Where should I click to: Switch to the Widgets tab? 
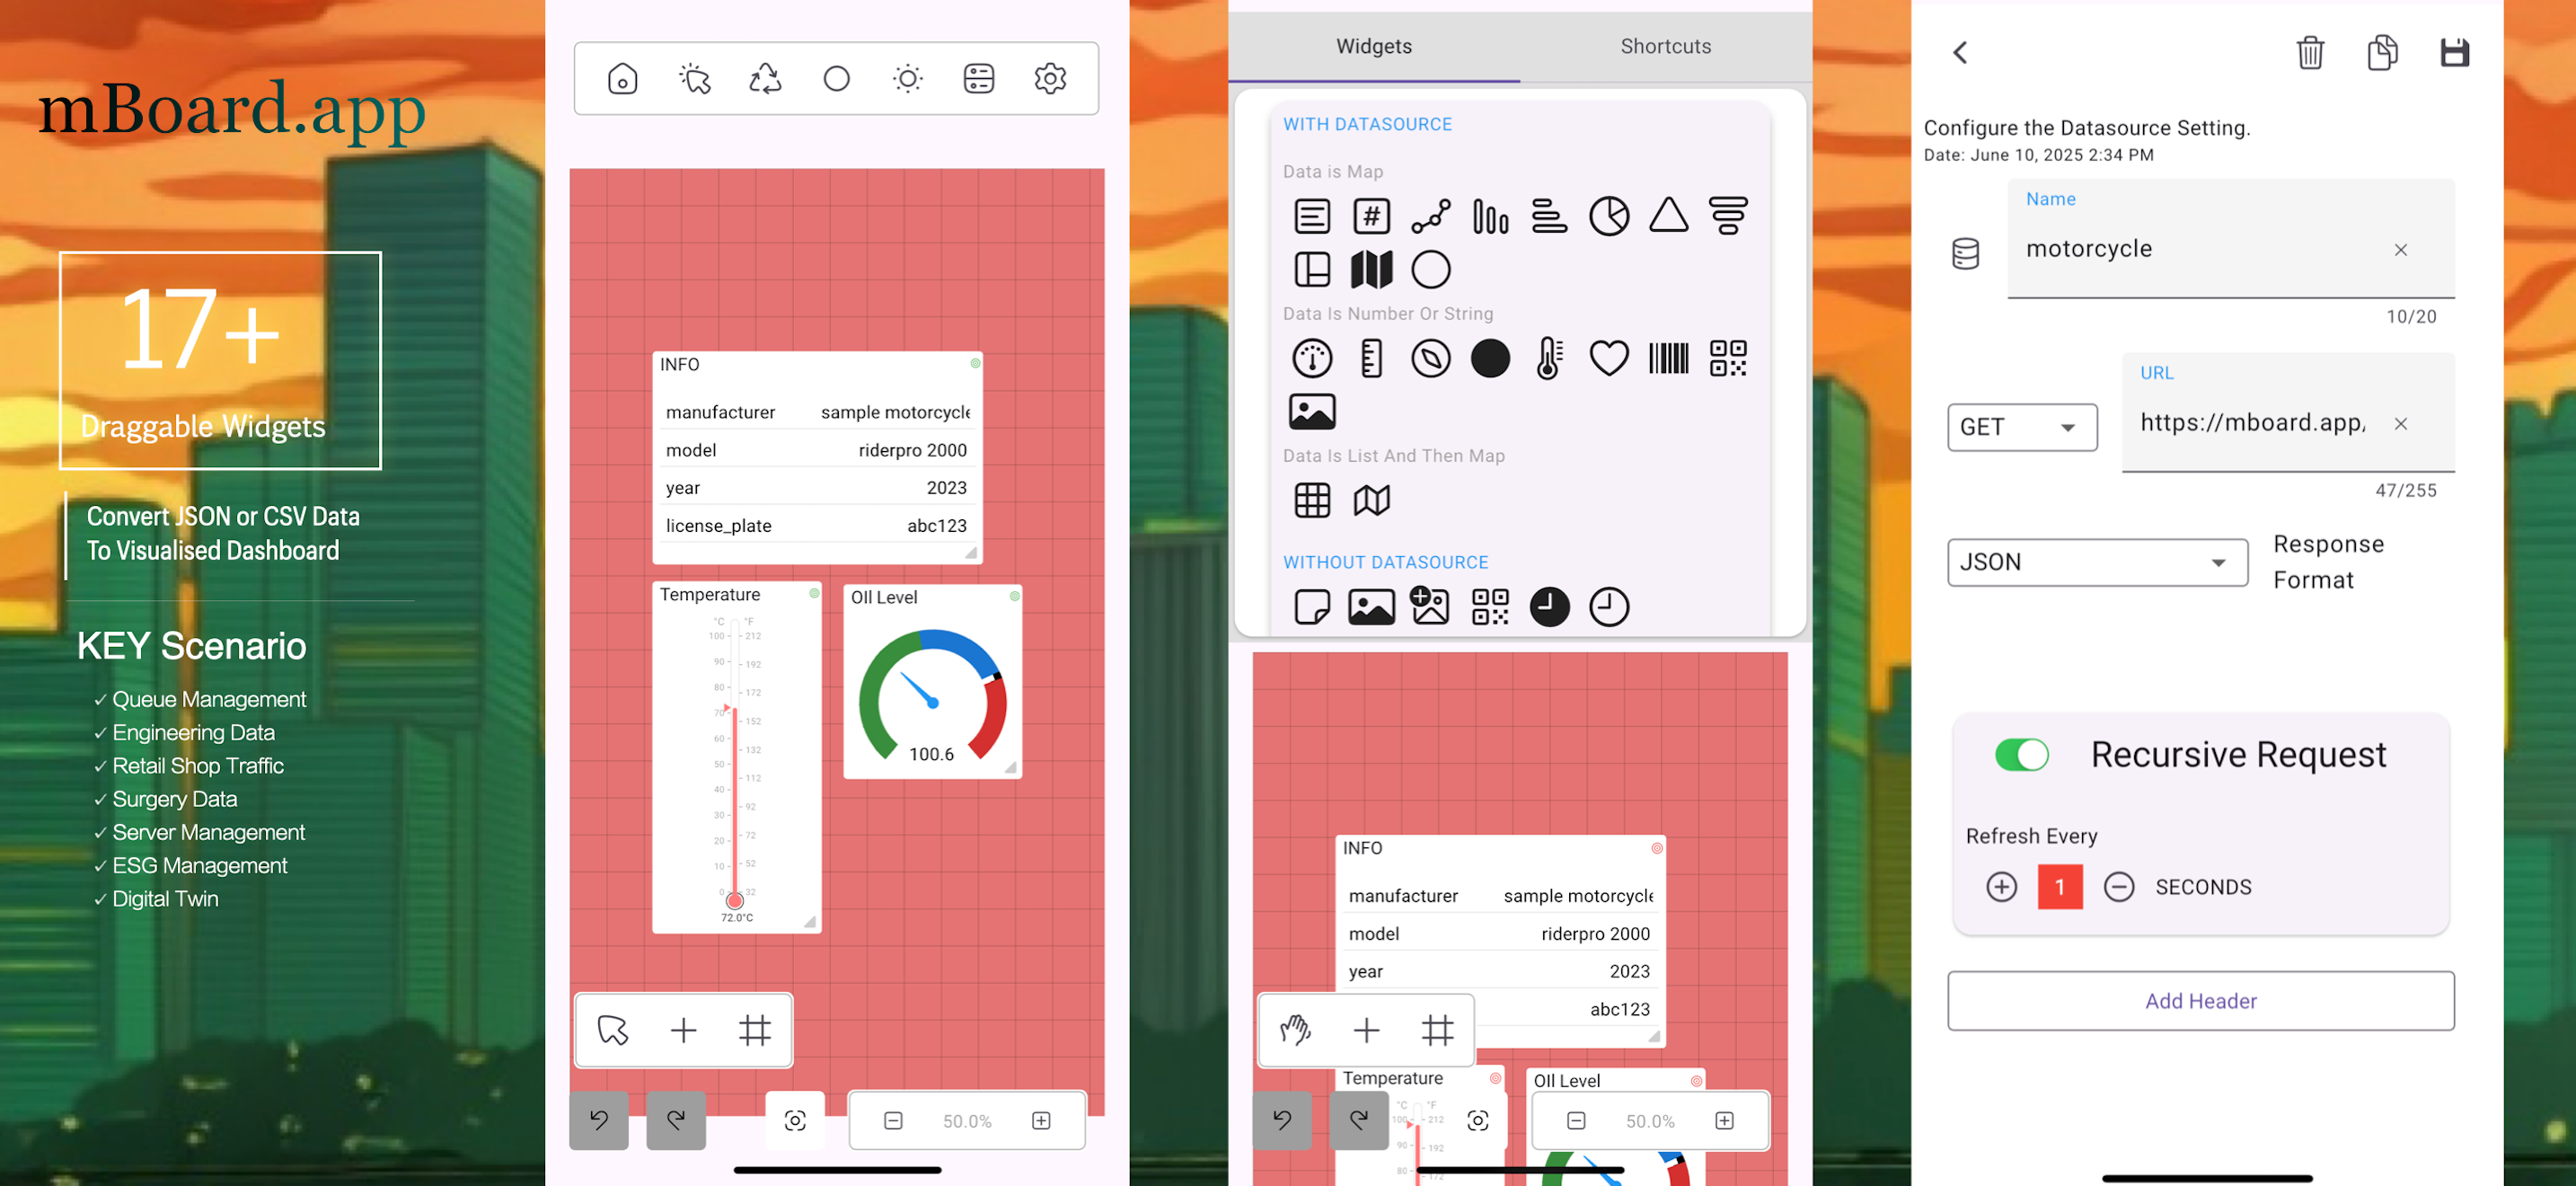[1373, 46]
